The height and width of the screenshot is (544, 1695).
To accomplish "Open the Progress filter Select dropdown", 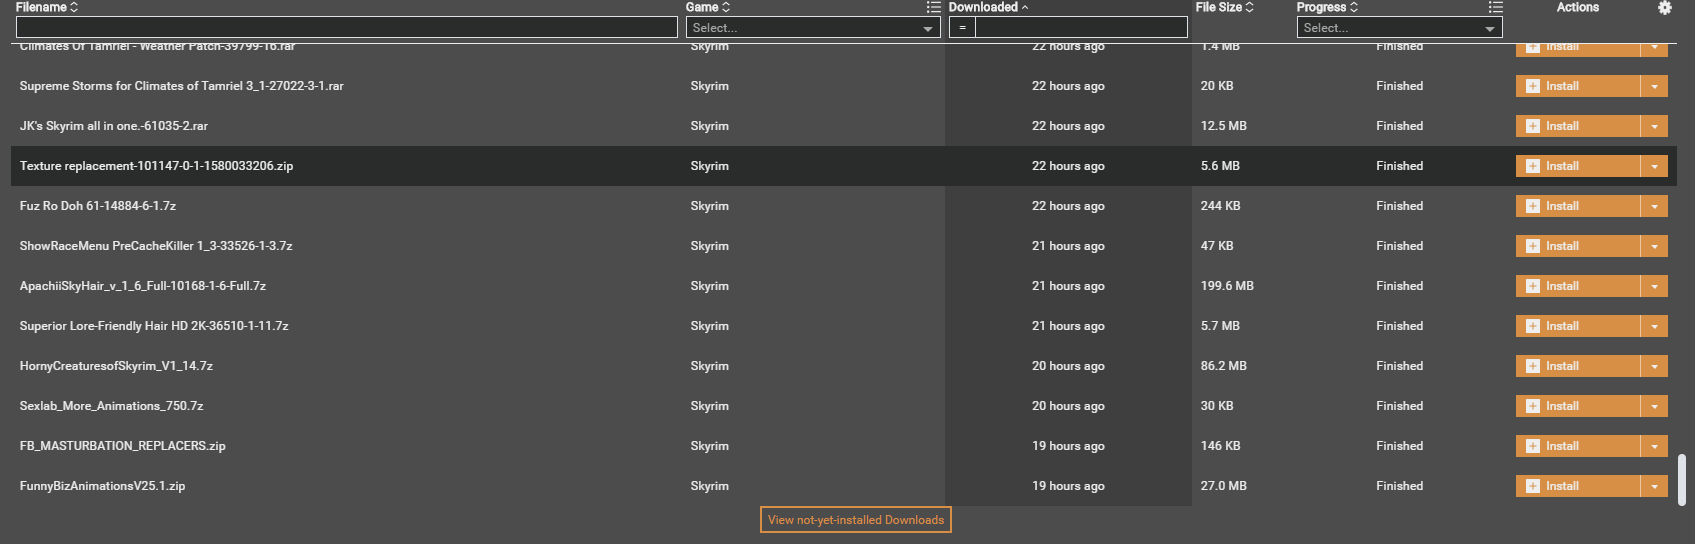I will pyautogui.click(x=1399, y=28).
